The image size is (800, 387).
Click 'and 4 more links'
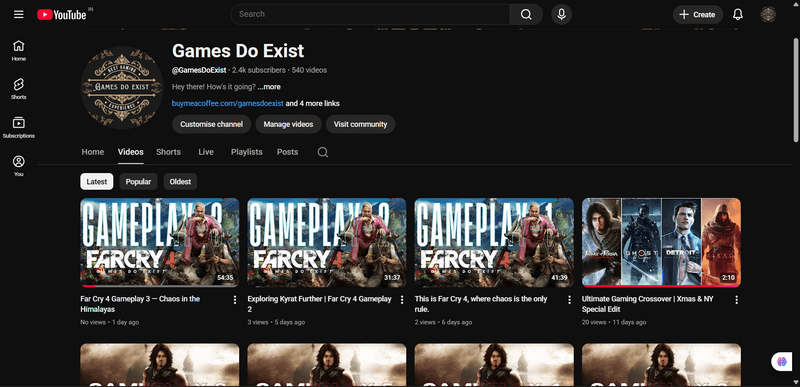313,104
